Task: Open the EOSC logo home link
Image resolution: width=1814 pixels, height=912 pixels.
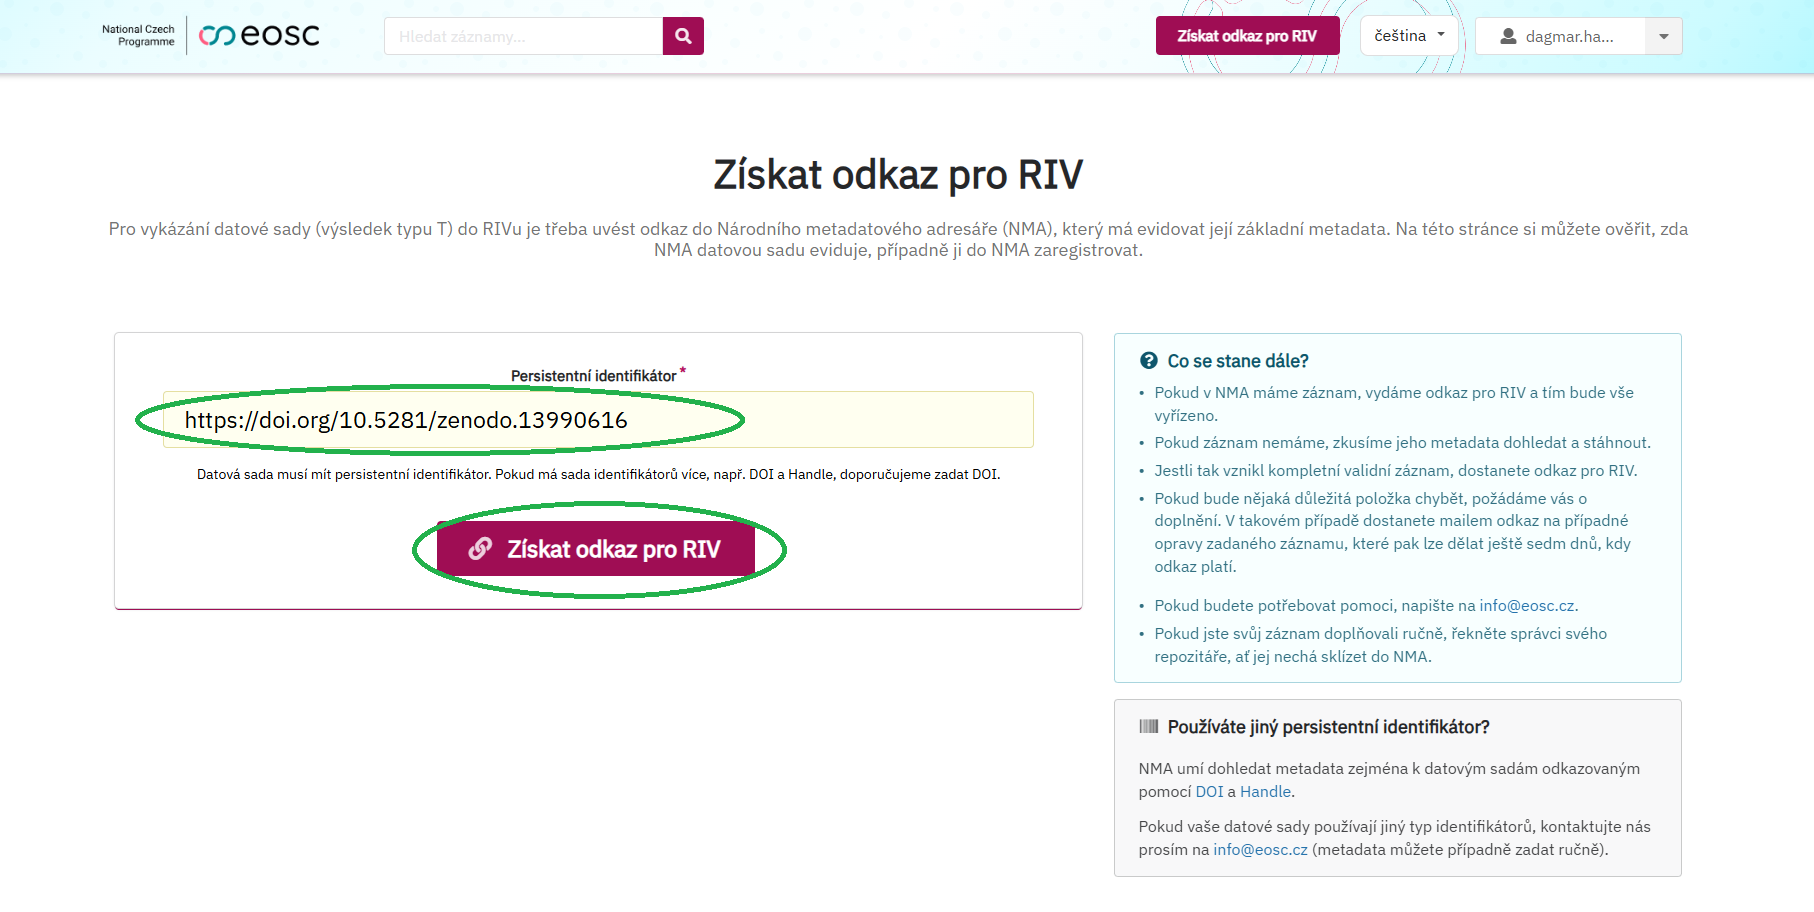Action: pyautogui.click(x=259, y=36)
